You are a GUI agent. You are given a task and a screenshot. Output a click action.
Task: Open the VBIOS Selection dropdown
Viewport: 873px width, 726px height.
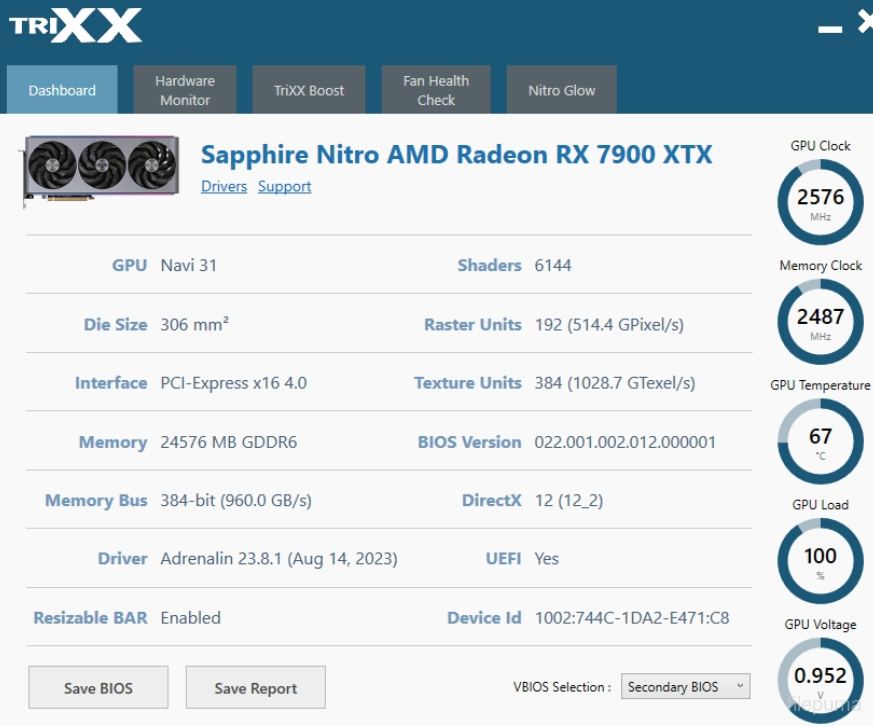685,687
